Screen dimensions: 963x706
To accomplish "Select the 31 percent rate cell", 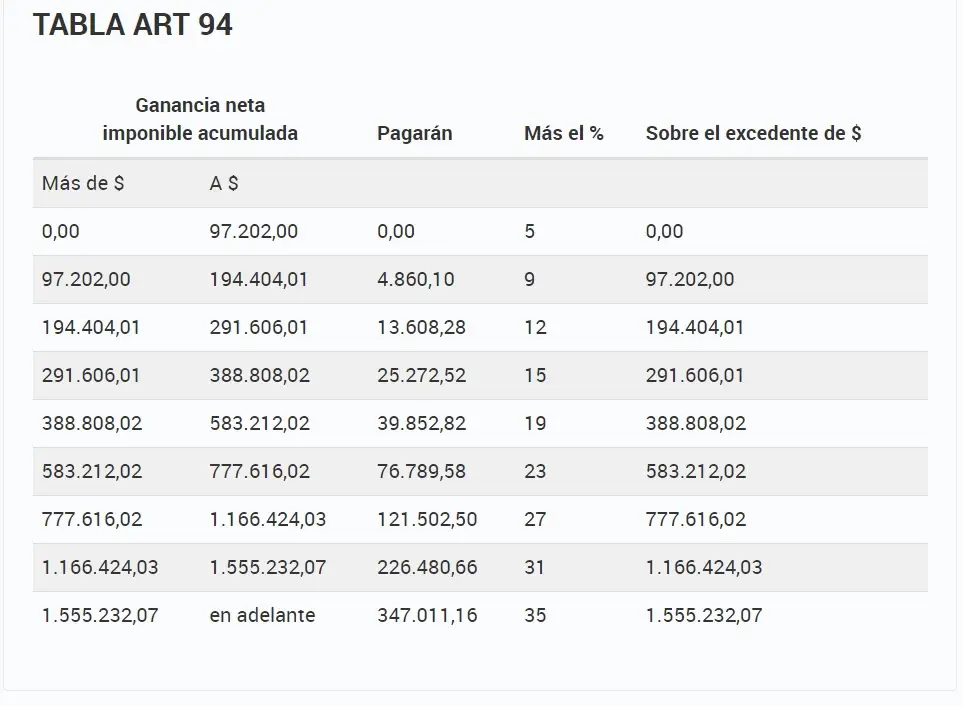I will (x=534, y=567).
